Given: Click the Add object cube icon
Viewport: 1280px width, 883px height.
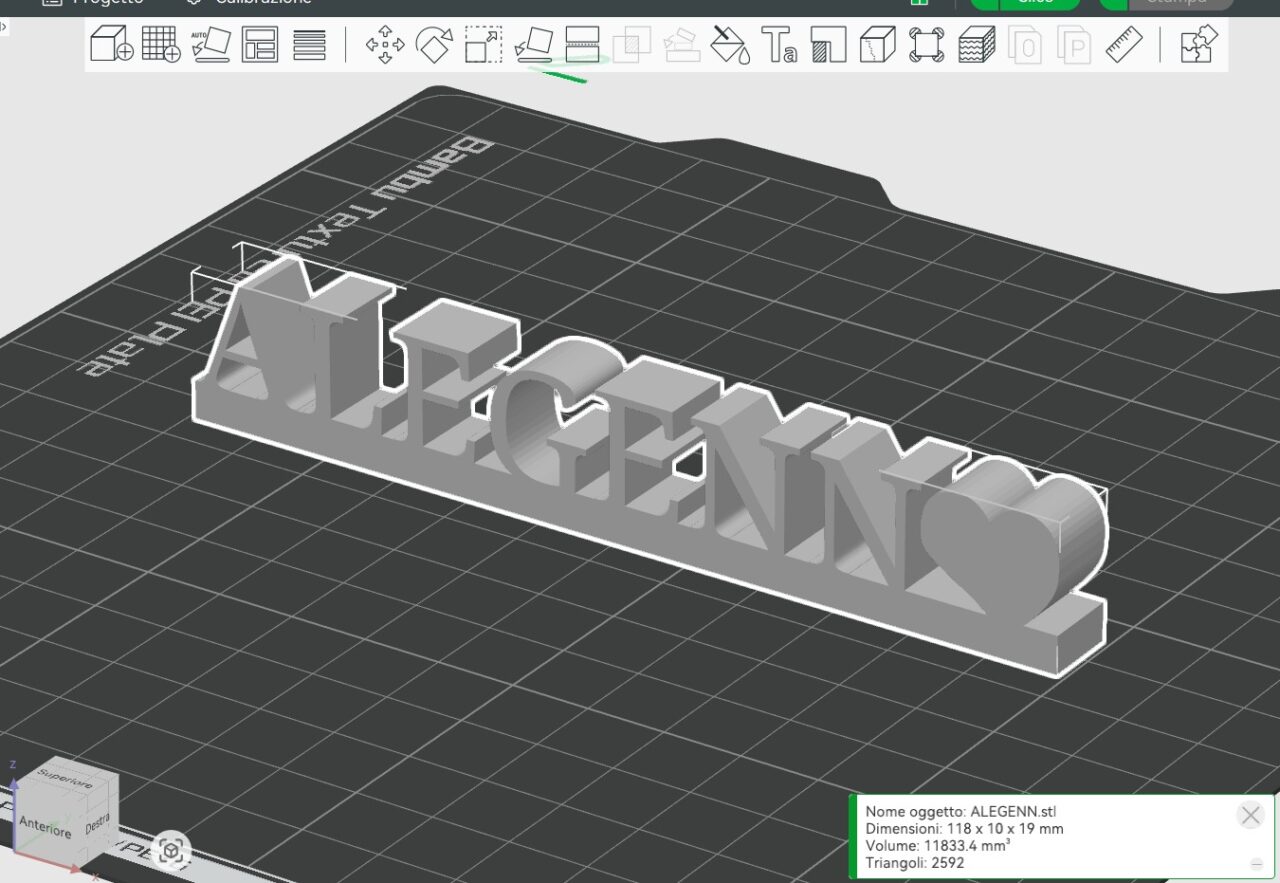Looking at the screenshot, I should coord(111,45).
